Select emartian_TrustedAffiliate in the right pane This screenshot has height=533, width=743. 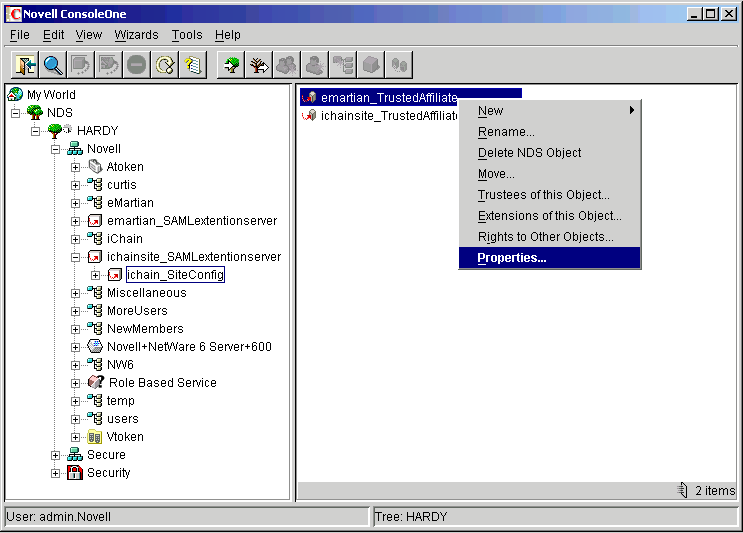click(389, 98)
